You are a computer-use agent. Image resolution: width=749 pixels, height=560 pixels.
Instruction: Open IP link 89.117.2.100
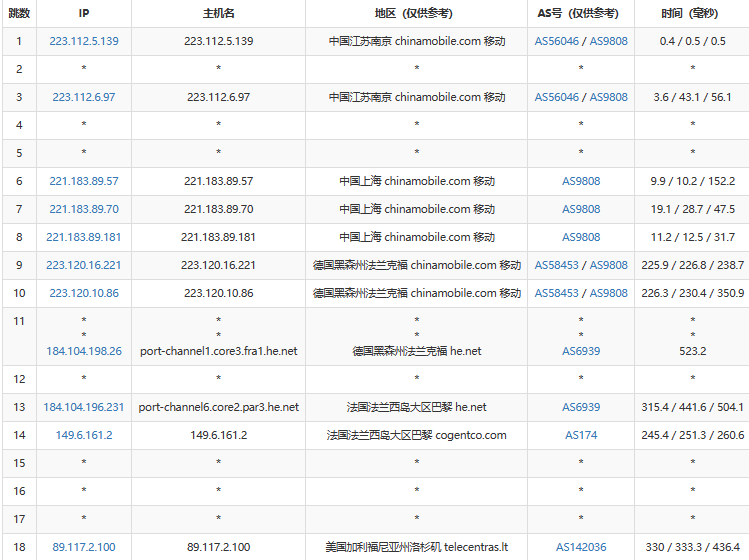84,547
